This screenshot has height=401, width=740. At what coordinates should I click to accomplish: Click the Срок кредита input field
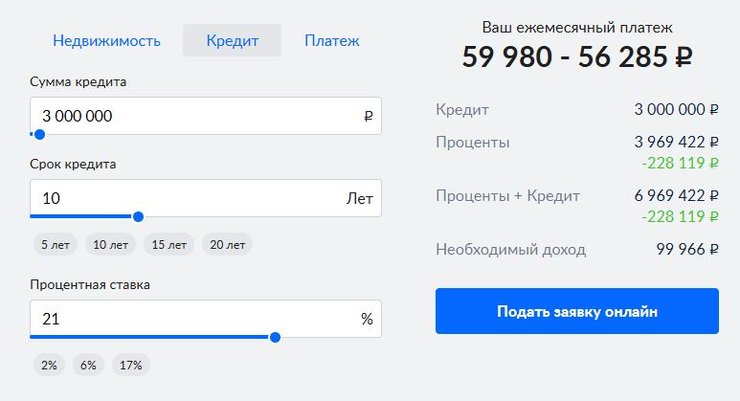click(x=206, y=198)
